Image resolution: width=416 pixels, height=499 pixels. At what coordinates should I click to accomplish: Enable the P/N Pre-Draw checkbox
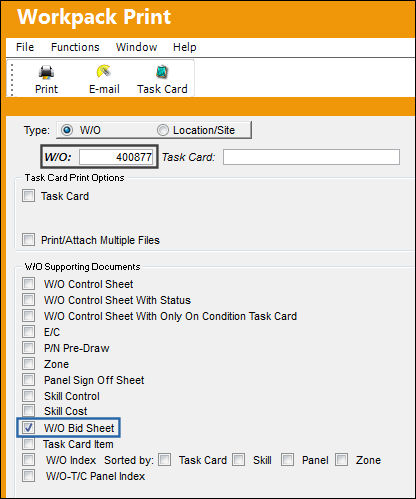[x=28, y=348]
